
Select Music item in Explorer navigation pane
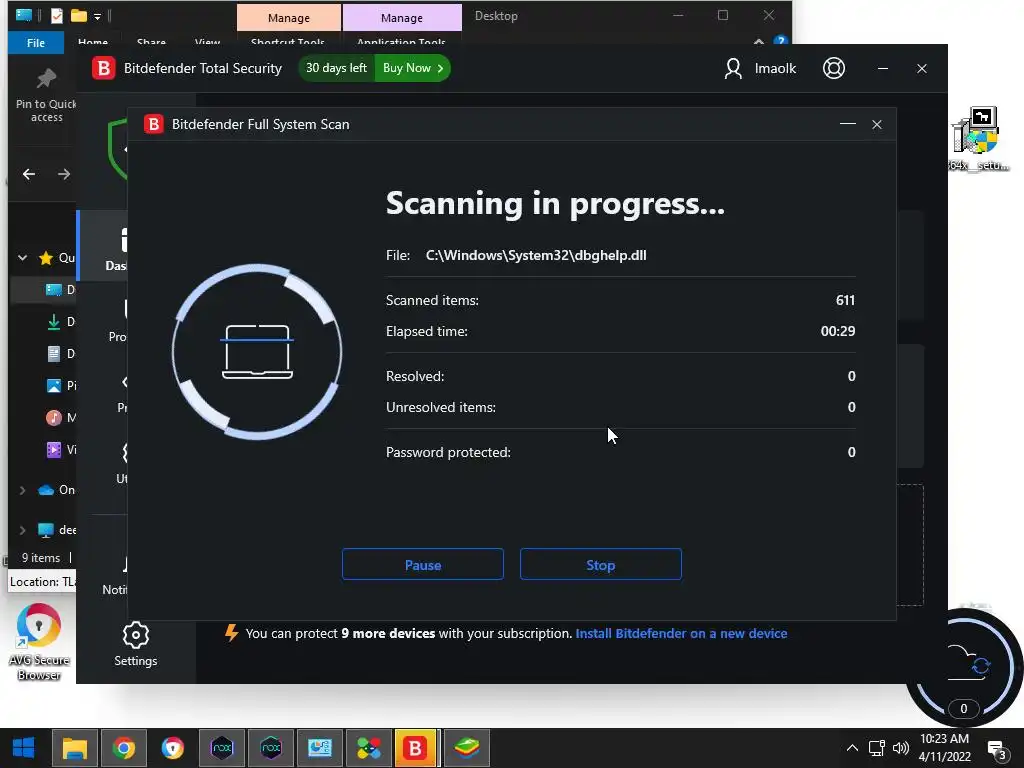tap(59, 417)
